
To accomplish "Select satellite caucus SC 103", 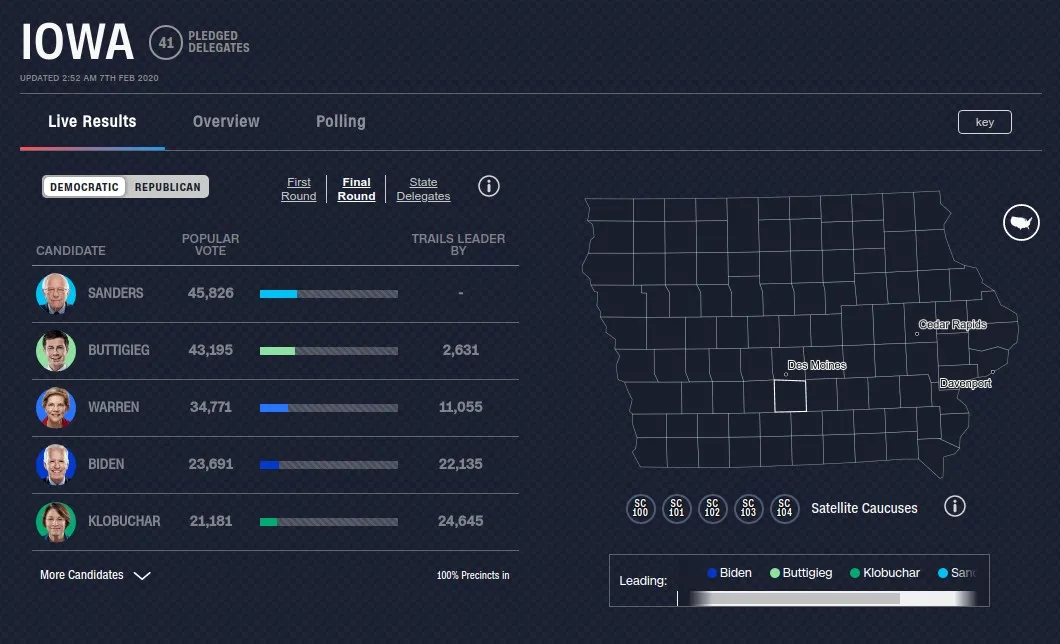I will point(748,508).
